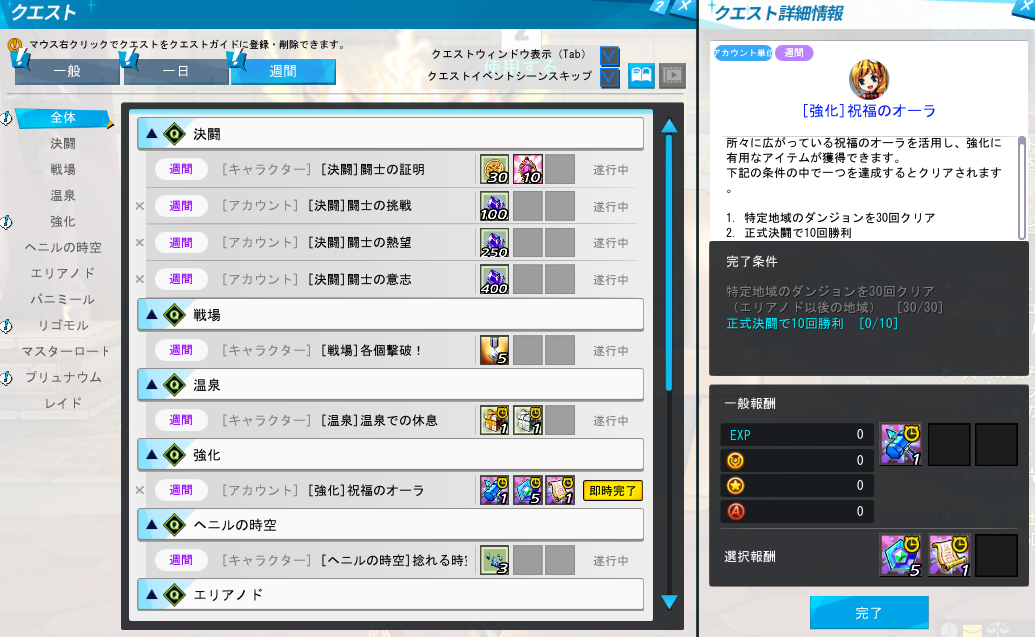The height and width of the screenshot is (637, 1035).
Task: Open the quest book icon
Action: coord(641,75)
